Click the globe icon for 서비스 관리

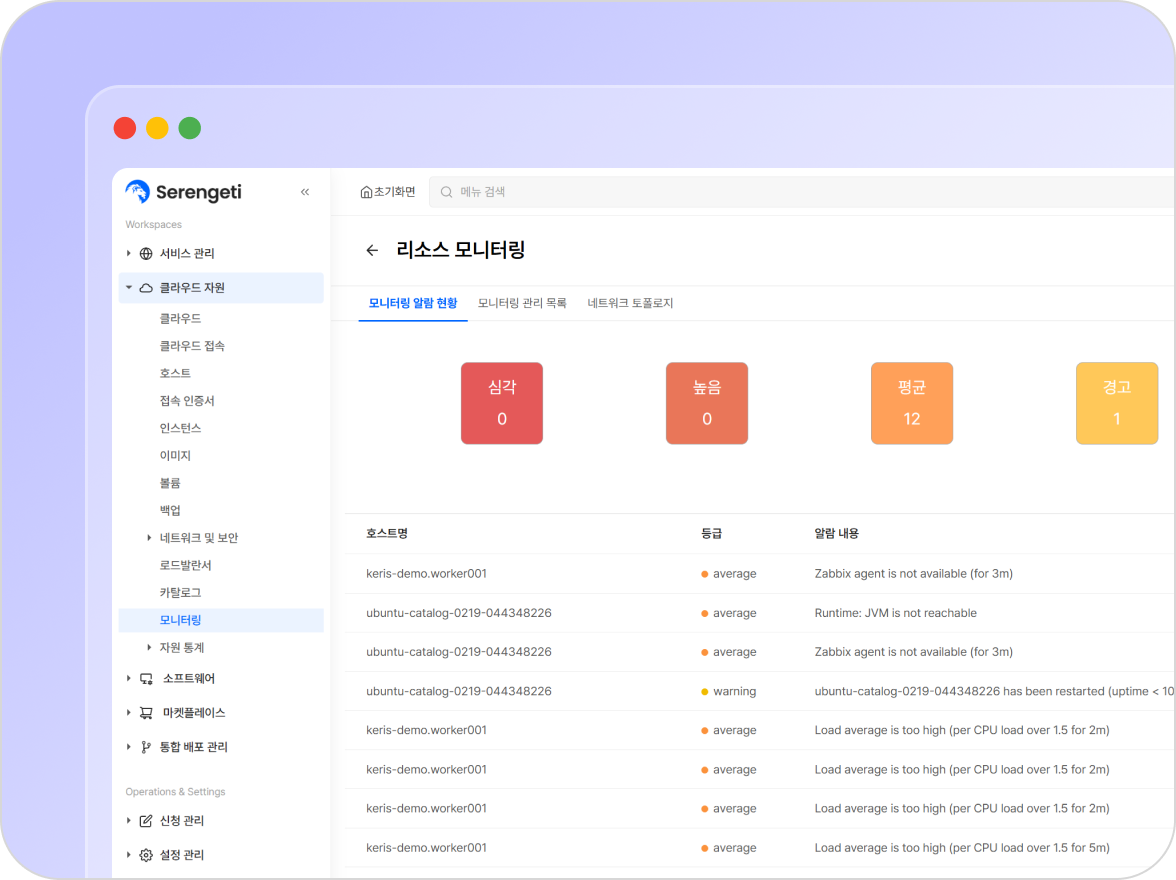click(146, 254)
